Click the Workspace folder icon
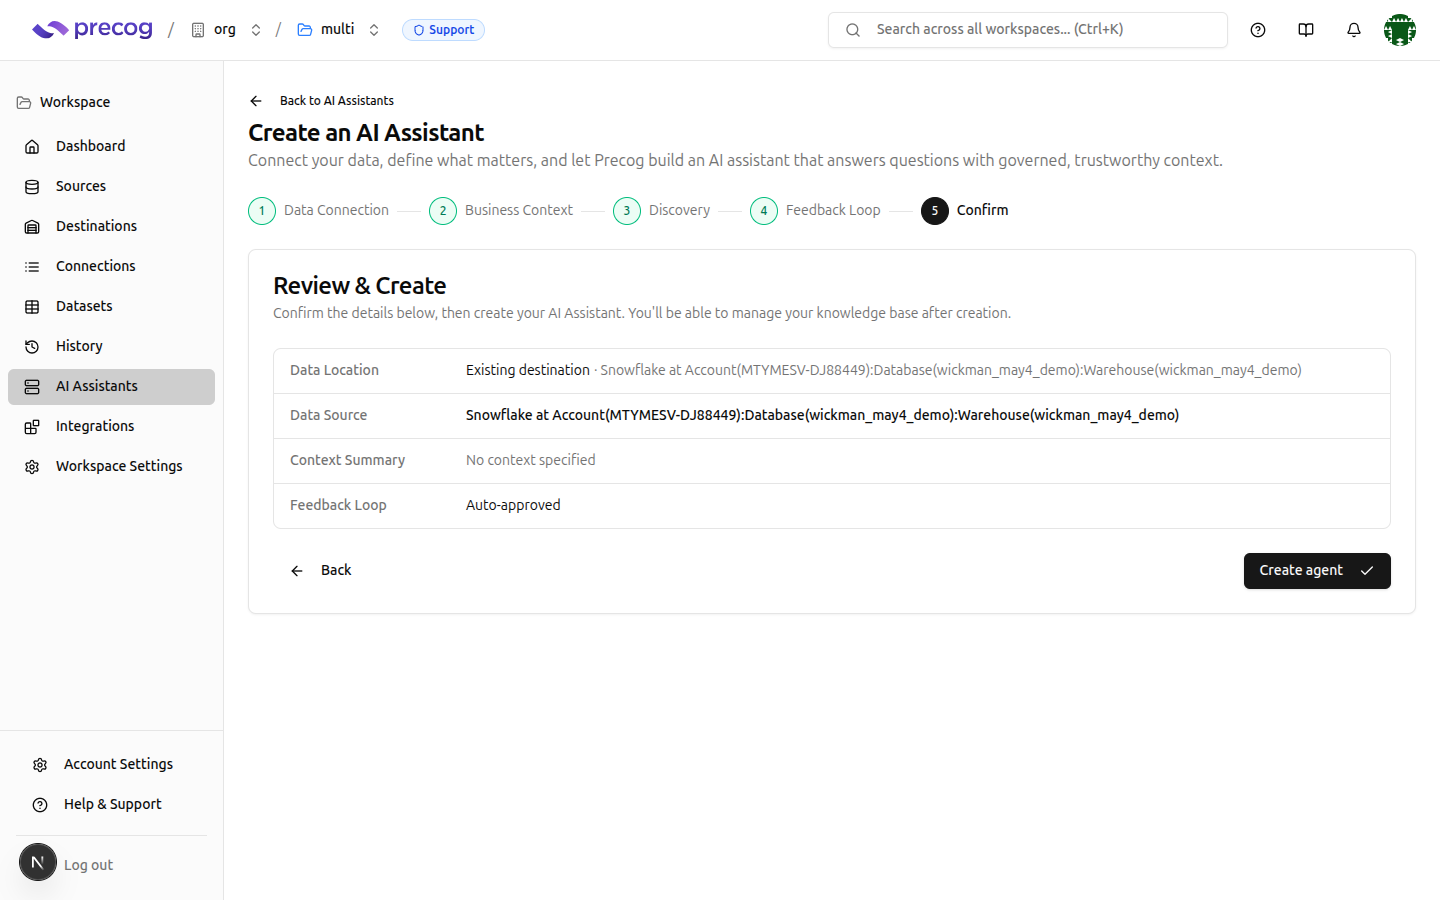The width and height of the screenshot is (1440, 900). coord(24,102)
